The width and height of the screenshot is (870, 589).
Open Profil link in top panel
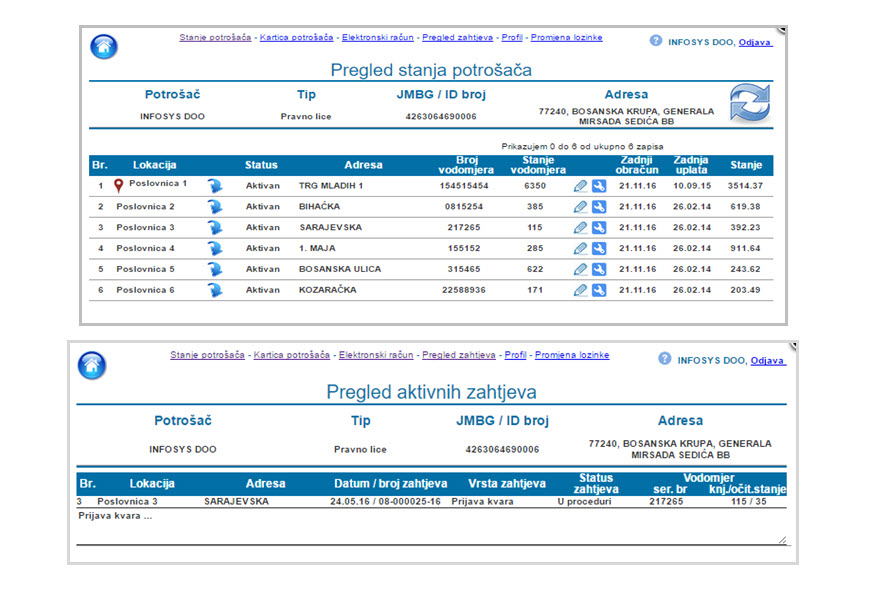point(512,38)
